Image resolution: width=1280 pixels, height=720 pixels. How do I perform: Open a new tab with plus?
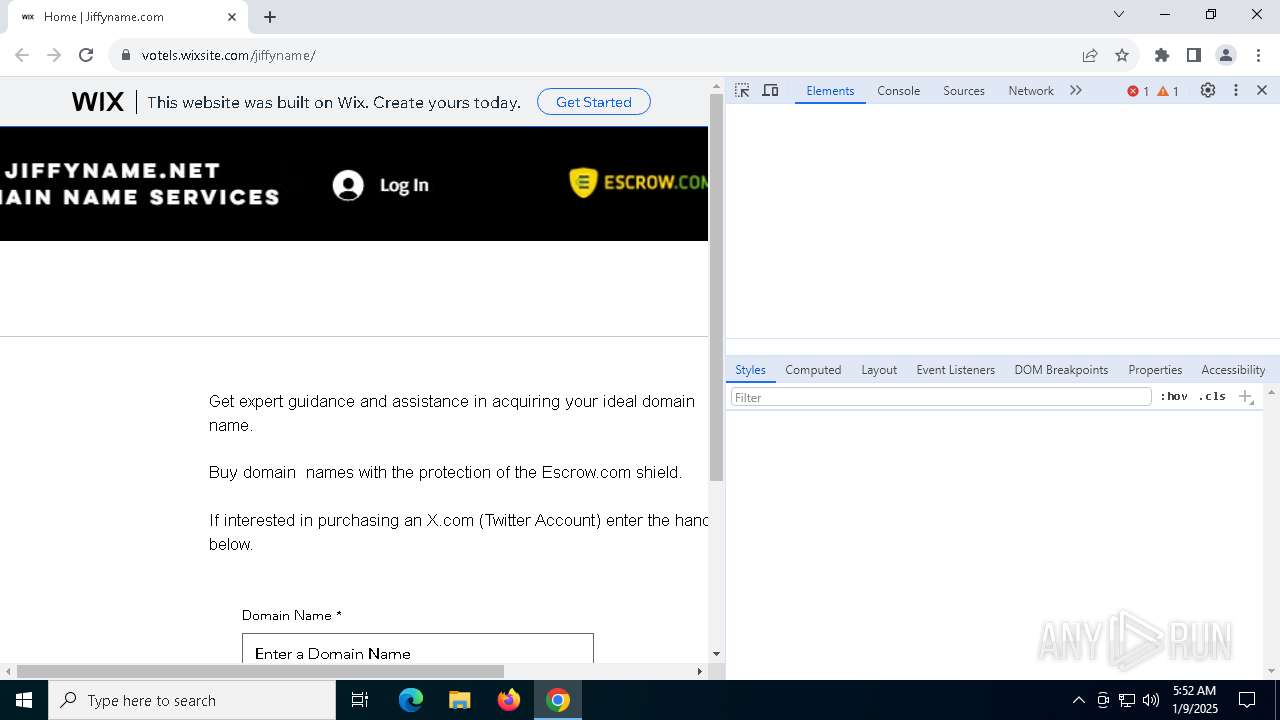pyautogui.click(x=270, y=17)
